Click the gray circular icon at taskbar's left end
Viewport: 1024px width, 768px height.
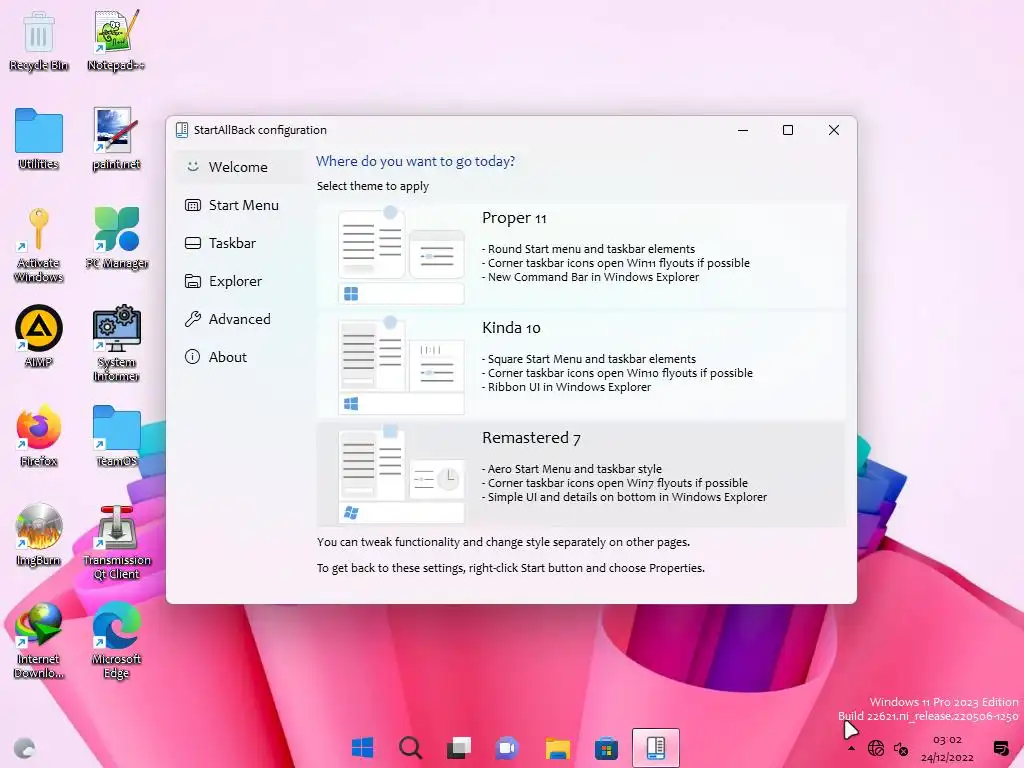point(25,748)
